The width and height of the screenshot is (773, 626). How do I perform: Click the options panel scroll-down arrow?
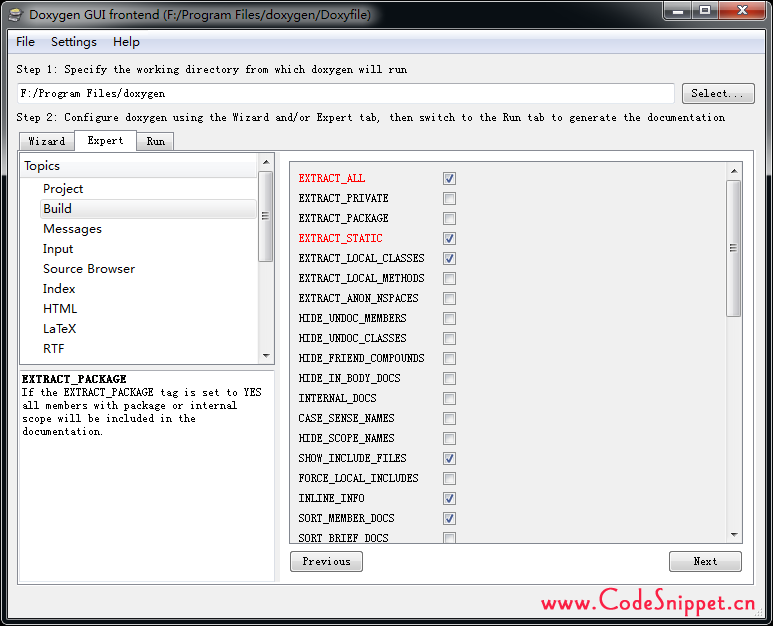pos(734,535)
